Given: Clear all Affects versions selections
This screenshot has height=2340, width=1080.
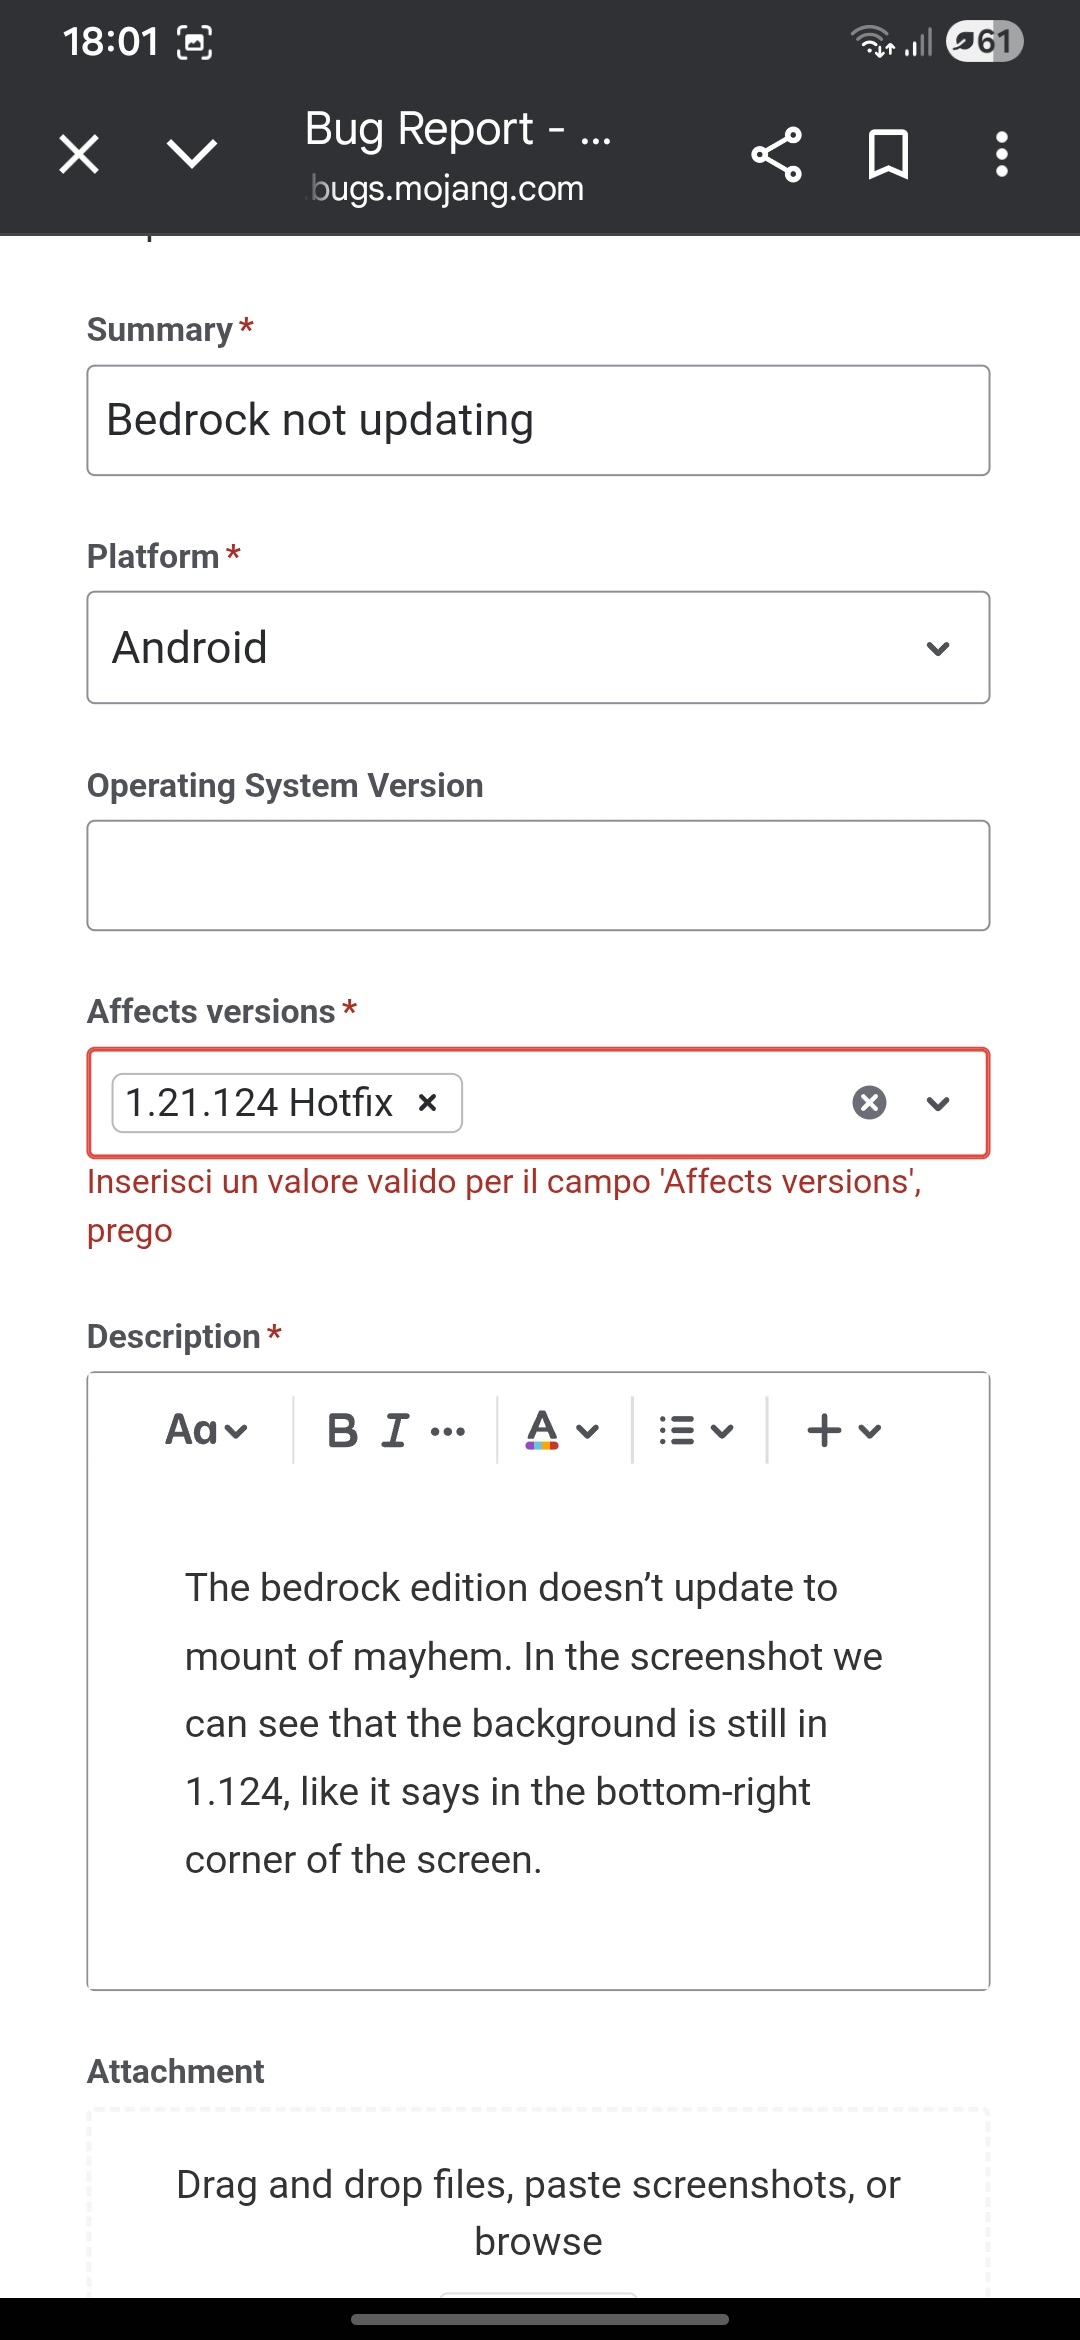Looking at the screenshot, I should pos(869,1103).
